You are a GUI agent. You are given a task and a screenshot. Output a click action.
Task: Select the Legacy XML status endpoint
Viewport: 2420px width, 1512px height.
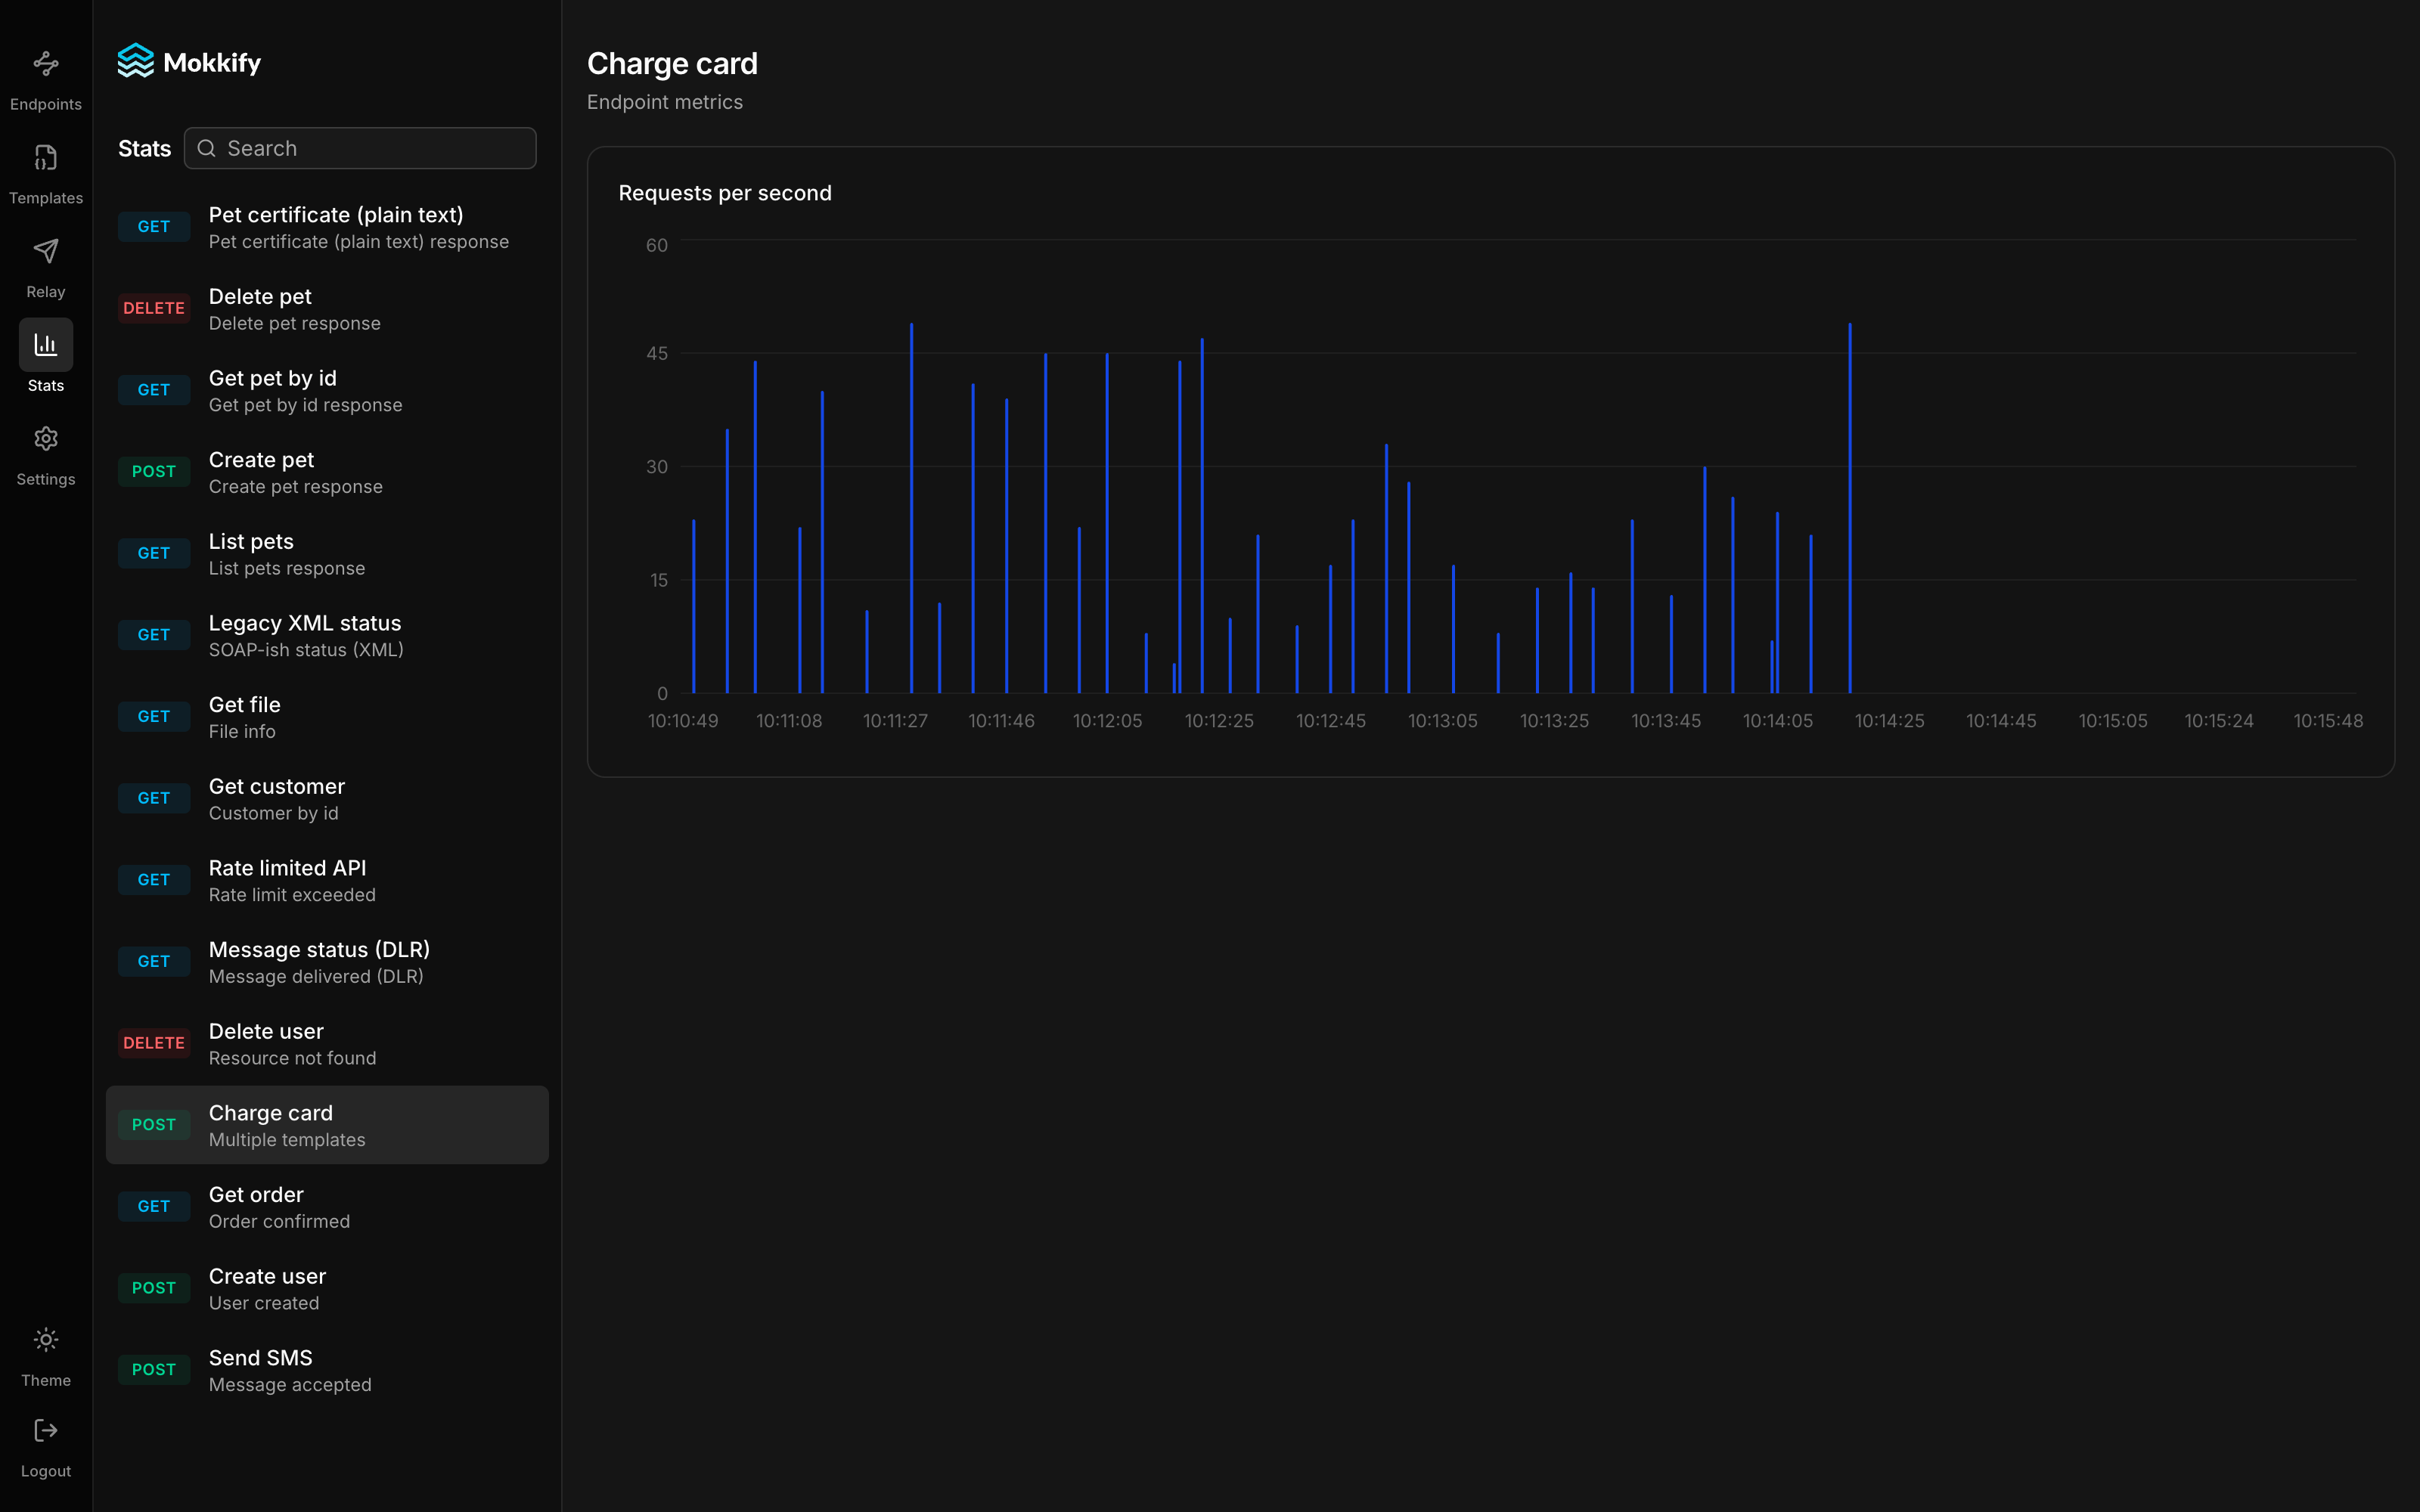tap(327, 636)
